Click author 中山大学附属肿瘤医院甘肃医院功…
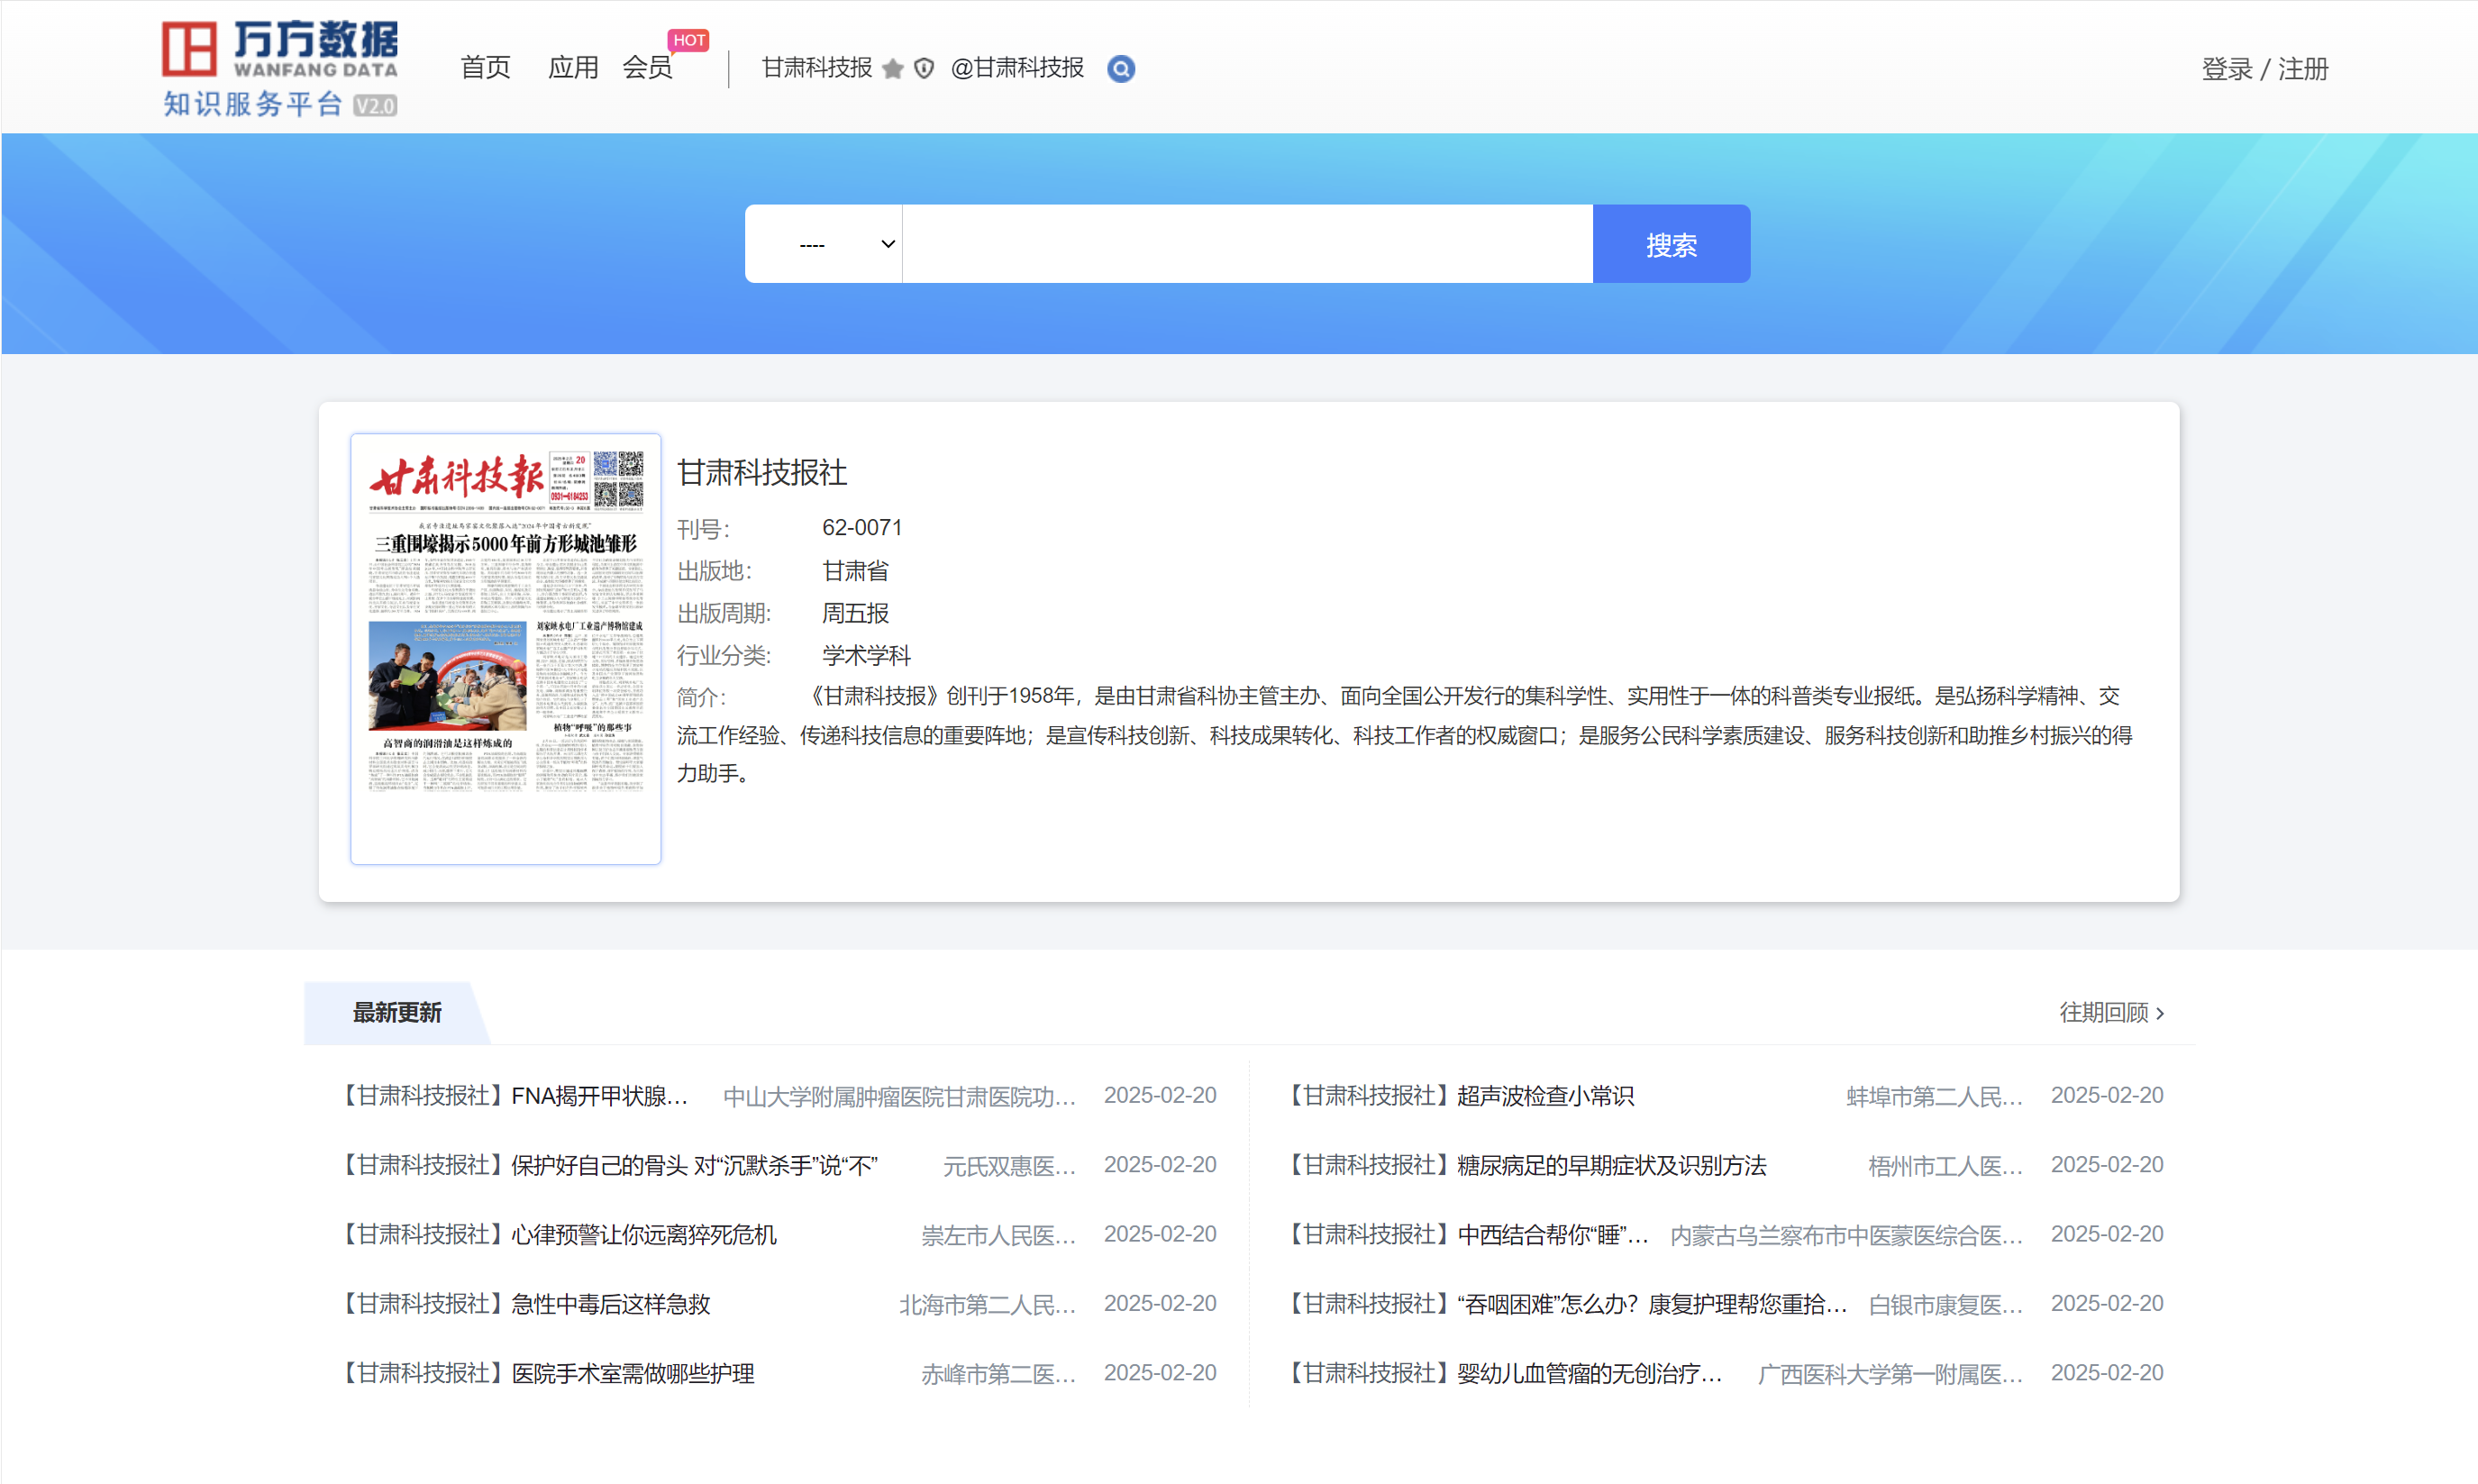 (899, 1097)
